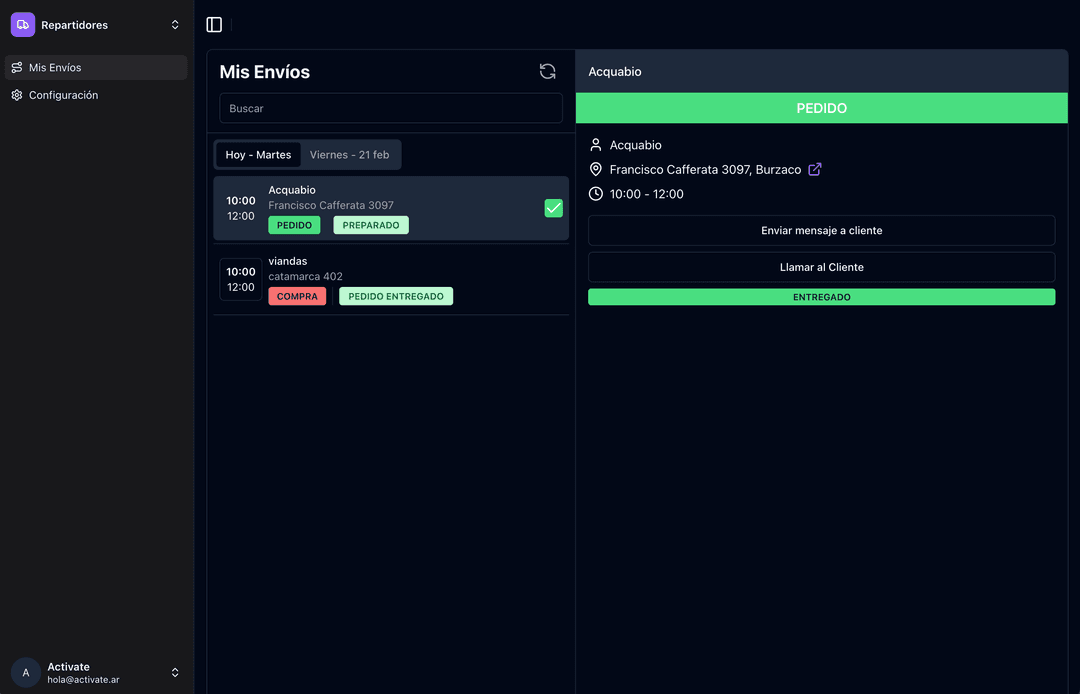The height and width of the screenshot is (694, 1080).
Task: Open the address external link icon
Action: [814, 169]
